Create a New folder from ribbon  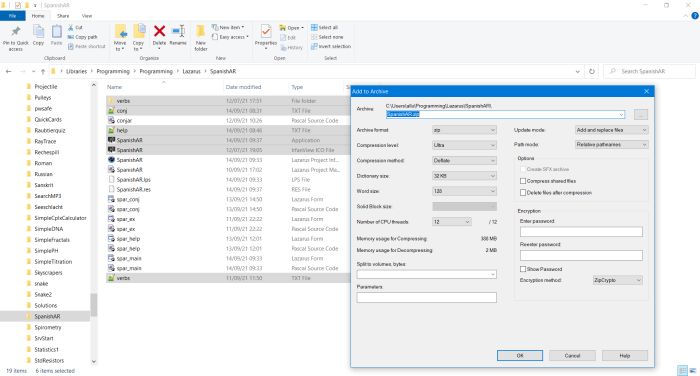pos(200,38)
